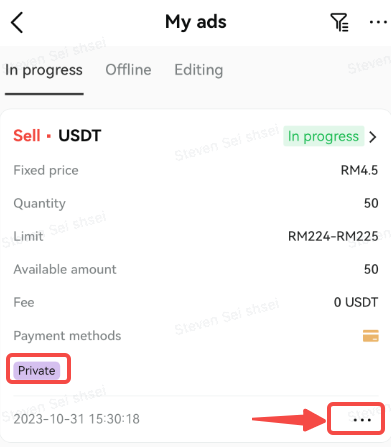
Task: Click the Available amount row
Action: click(196, 269)
